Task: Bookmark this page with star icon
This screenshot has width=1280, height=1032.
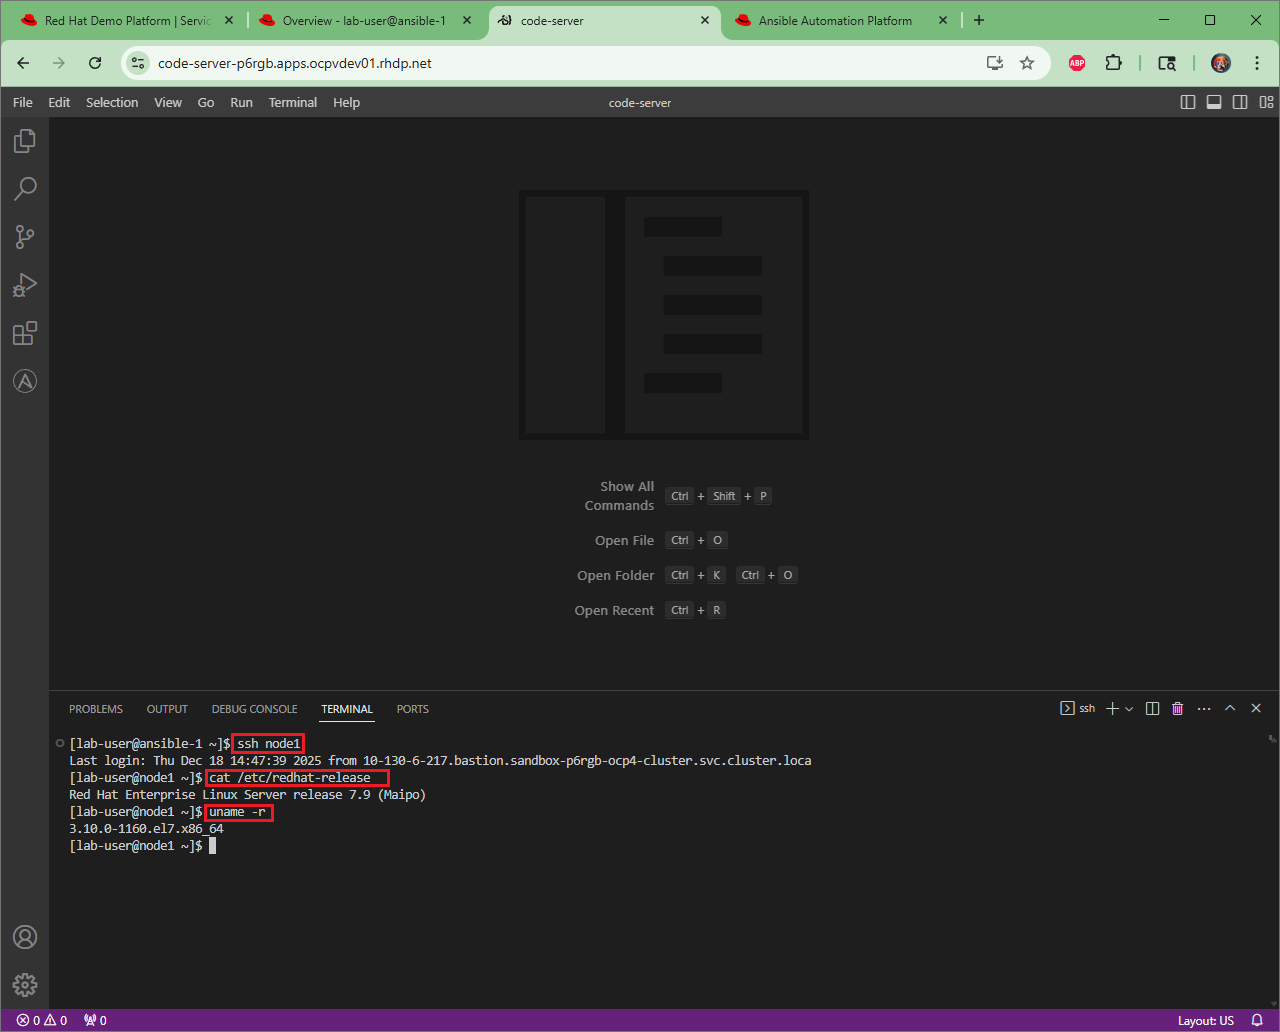Action: click(x=1027, y=63)
